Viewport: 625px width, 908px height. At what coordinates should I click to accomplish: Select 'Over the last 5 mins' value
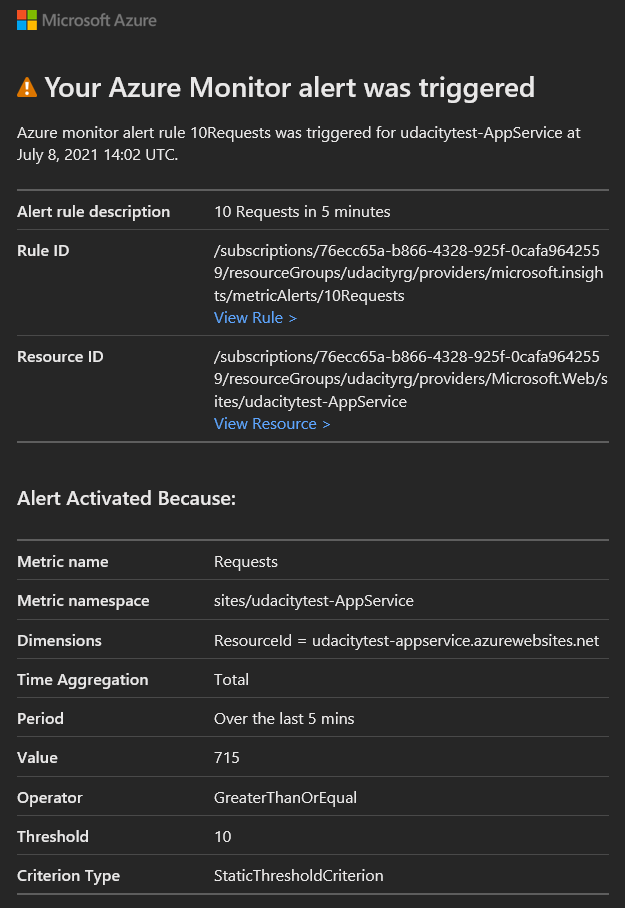click(284, 719)
